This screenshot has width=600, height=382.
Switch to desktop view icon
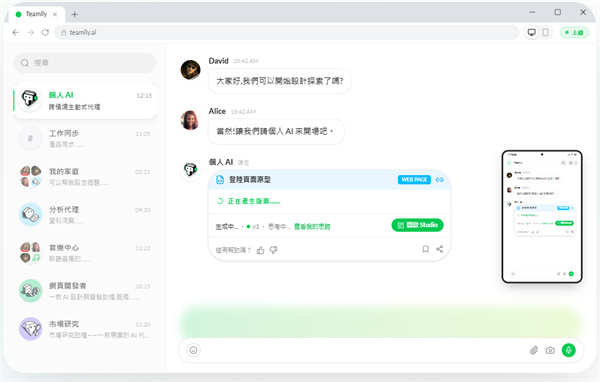point(532,33)
